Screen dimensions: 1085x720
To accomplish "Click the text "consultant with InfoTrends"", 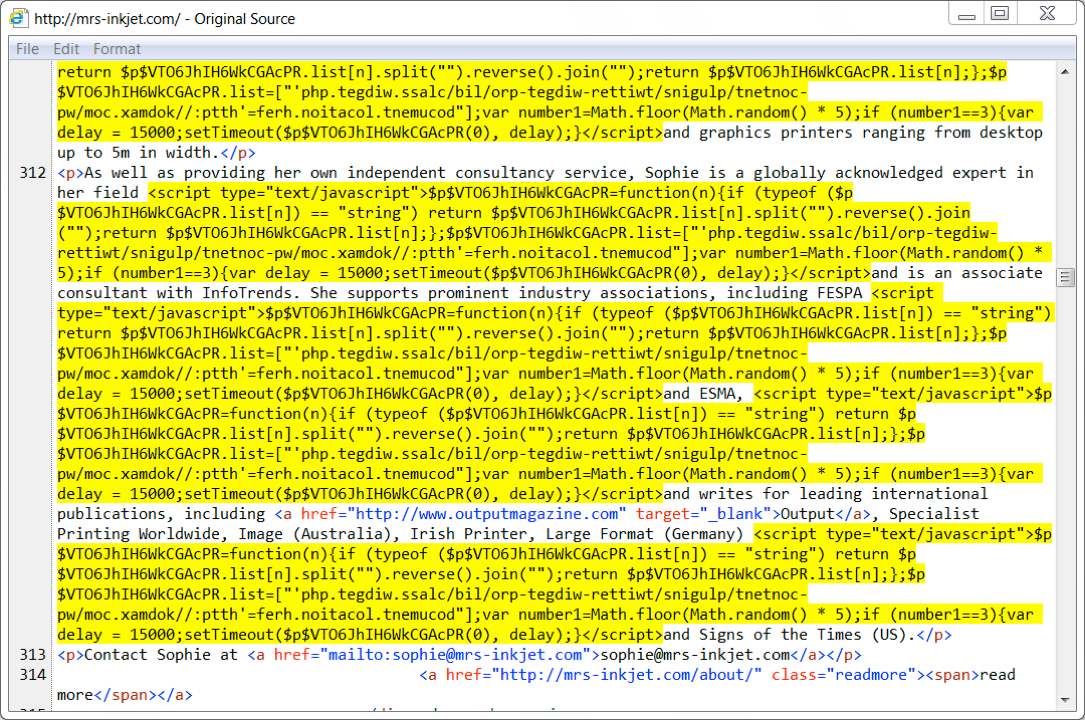I will click(179, 293).
